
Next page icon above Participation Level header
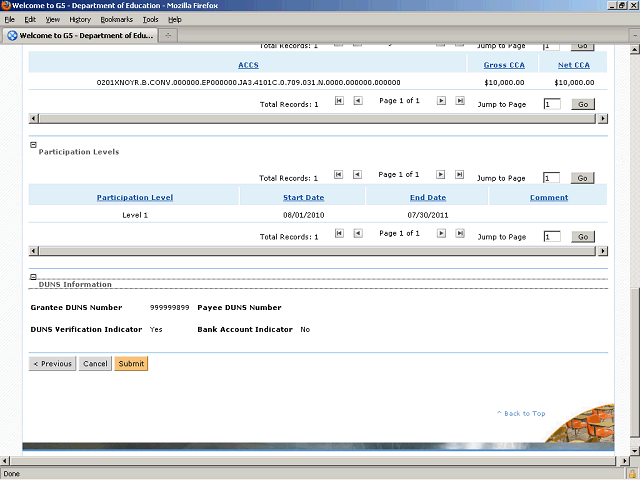coord(440,175)
